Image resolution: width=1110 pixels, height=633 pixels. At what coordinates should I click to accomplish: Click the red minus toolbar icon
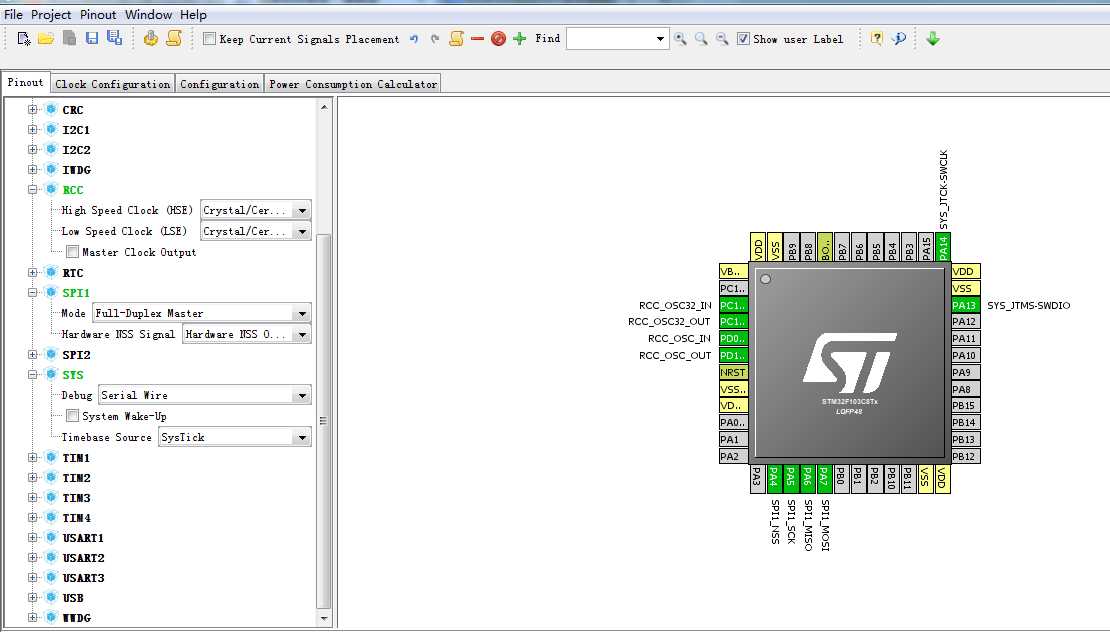tap(477, 39)
